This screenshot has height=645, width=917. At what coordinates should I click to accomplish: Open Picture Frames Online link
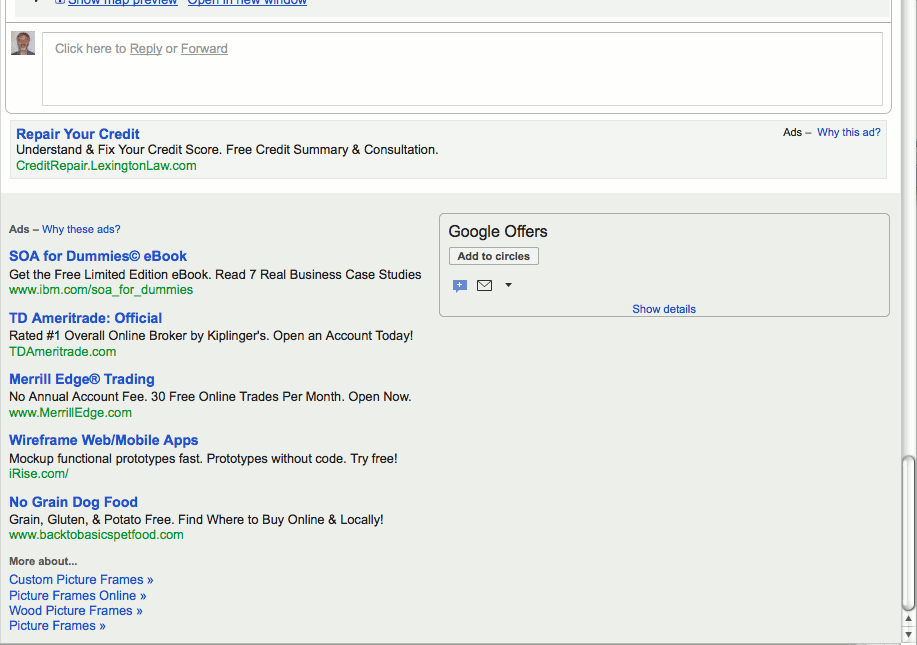tap(77, 595)
